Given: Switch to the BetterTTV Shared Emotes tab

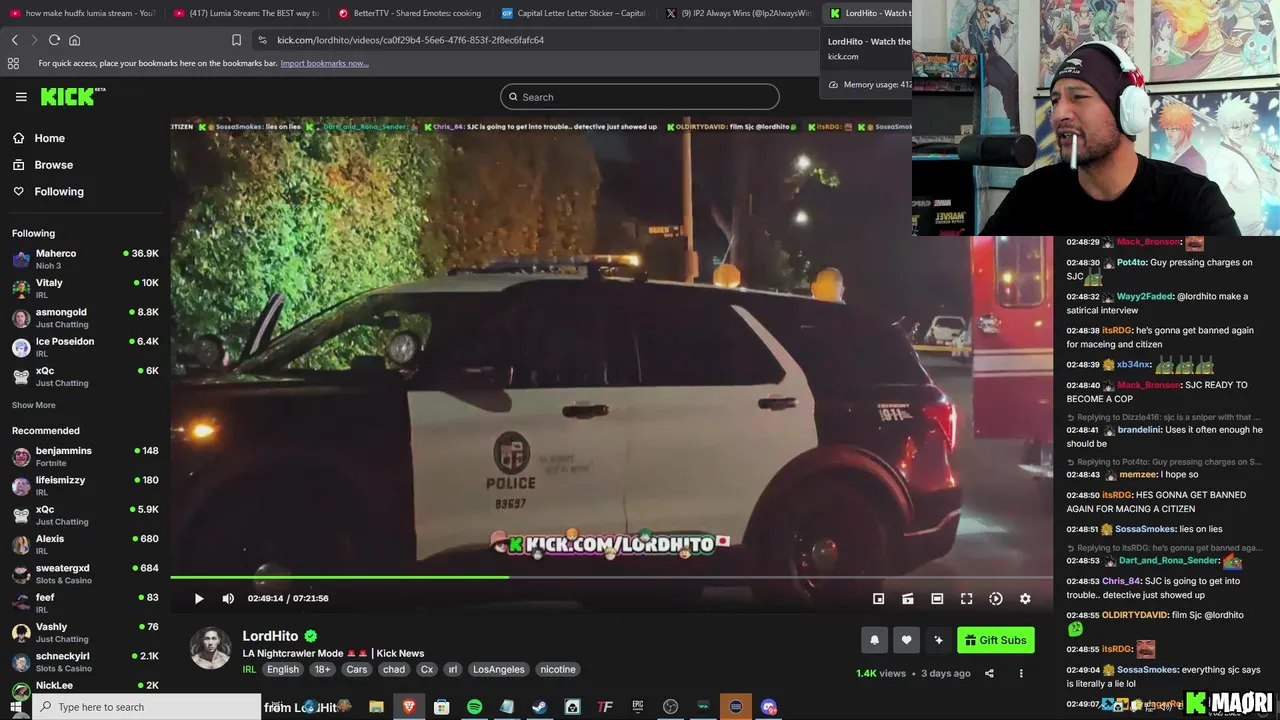Looking at the screenshot, I should coord(409,13).
